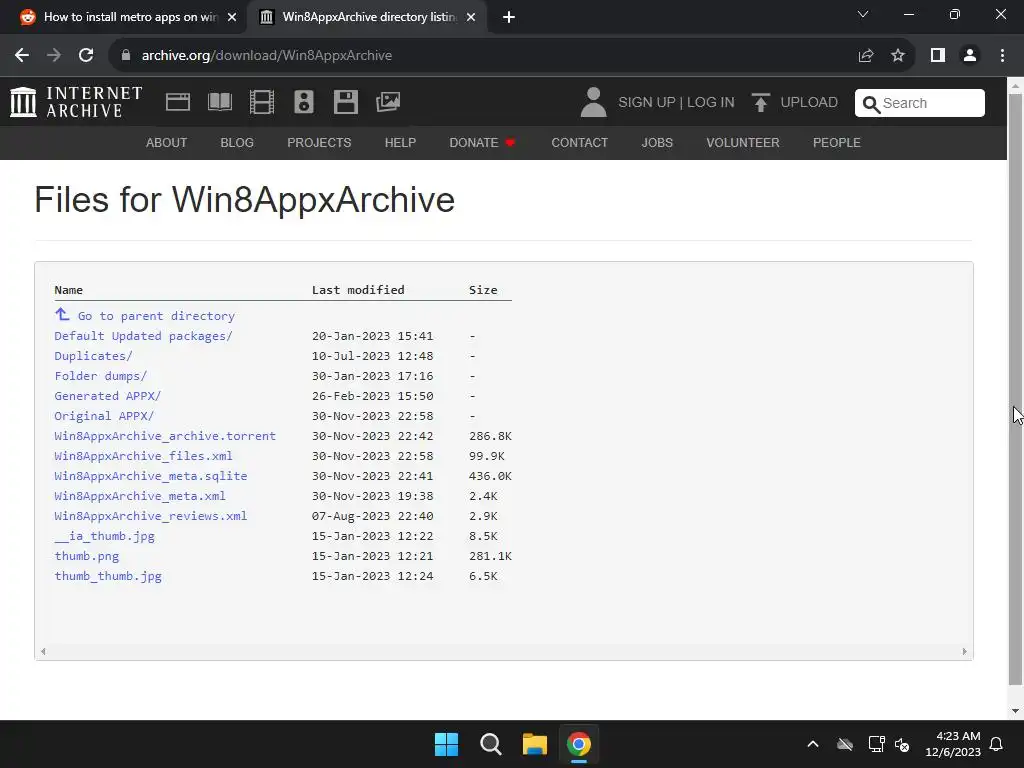Click the Chrome icon in the taskbar
This screenshot has width=1024, height=768.
[x=579, y=744]
